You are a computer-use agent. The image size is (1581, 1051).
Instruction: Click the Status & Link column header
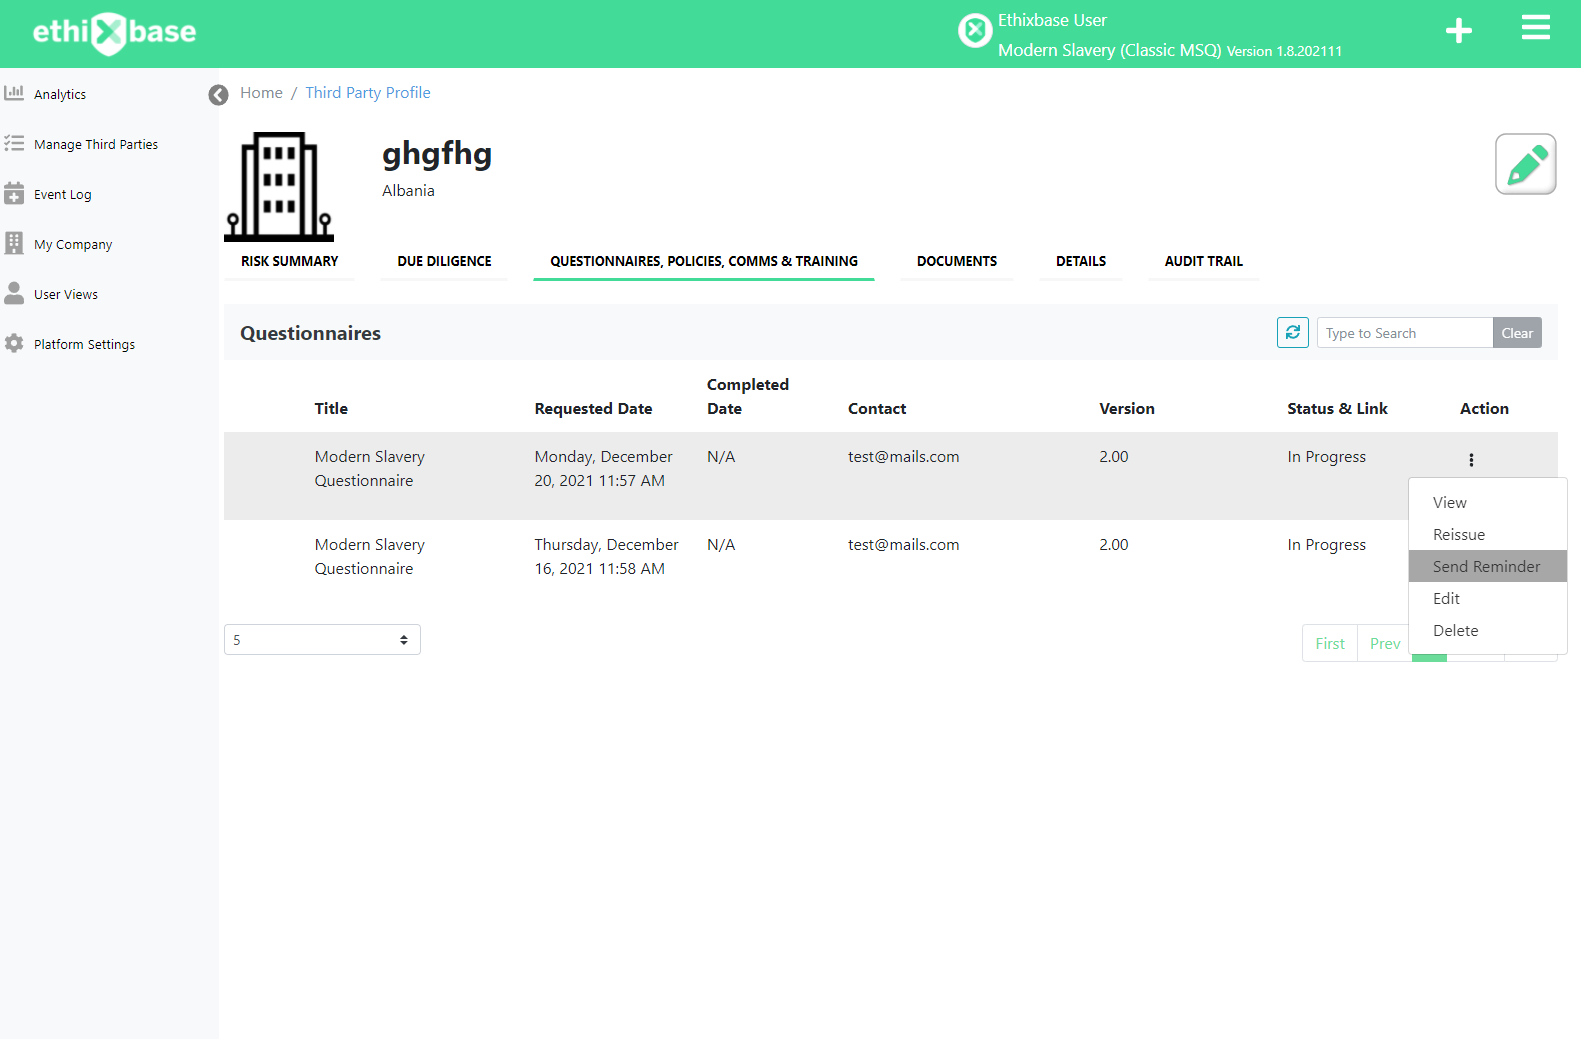(1337, 408)
